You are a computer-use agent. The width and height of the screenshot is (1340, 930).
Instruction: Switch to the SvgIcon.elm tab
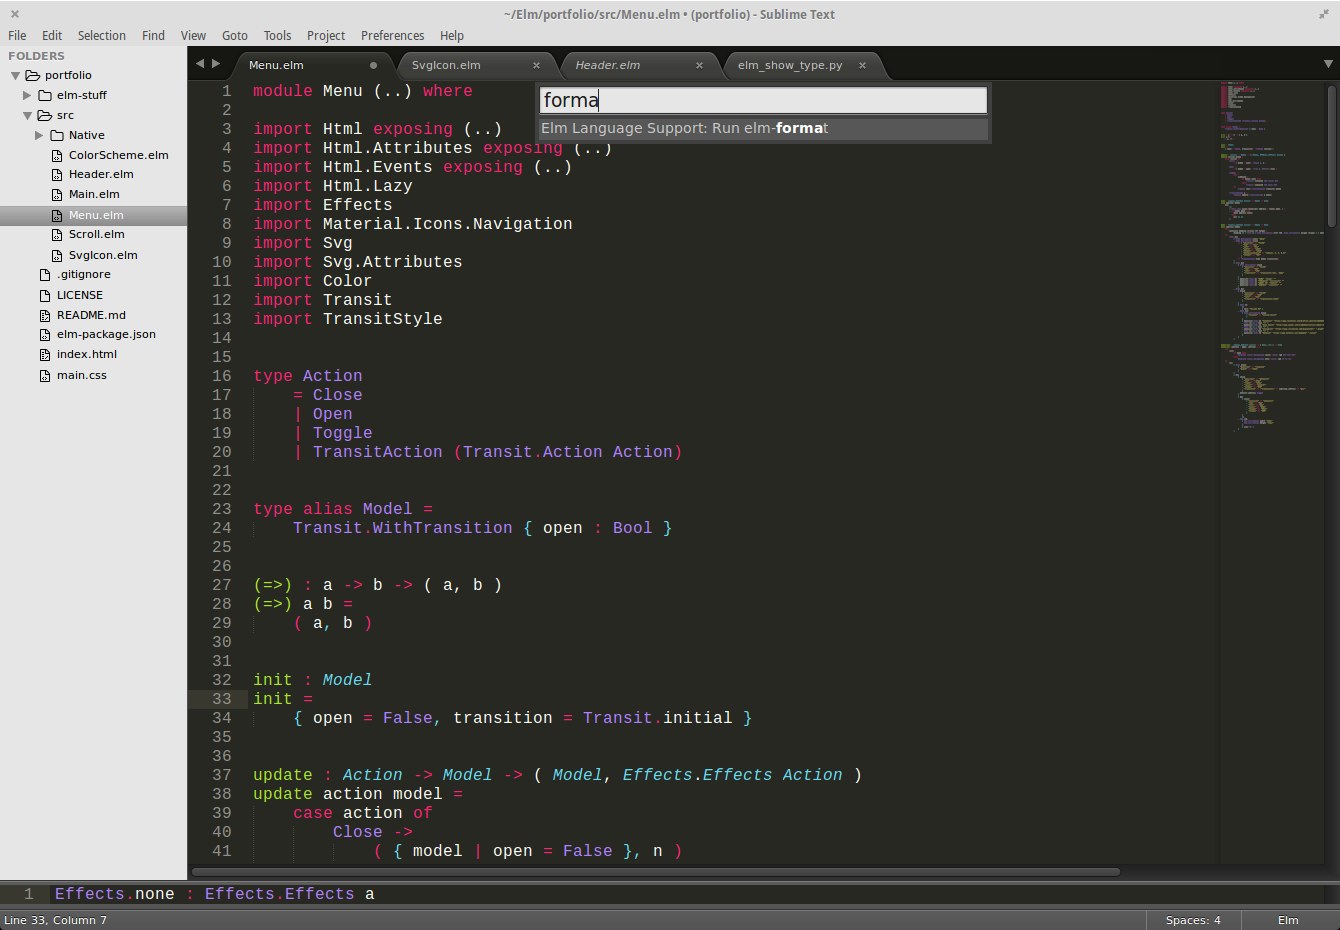click(474, 65)
